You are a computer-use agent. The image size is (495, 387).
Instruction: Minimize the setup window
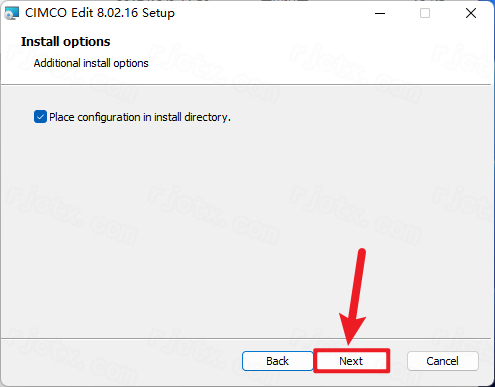click(x=380, y=13)
